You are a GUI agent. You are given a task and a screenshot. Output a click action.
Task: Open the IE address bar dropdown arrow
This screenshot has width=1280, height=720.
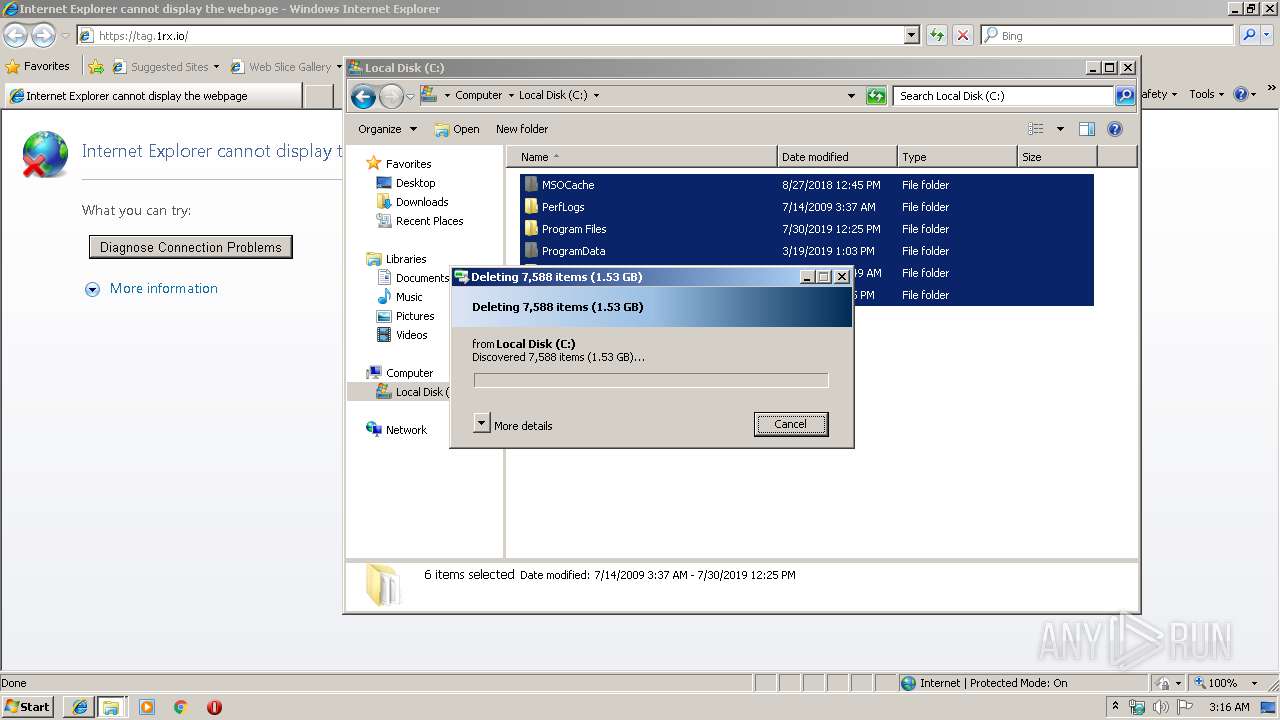pos(911,35)
